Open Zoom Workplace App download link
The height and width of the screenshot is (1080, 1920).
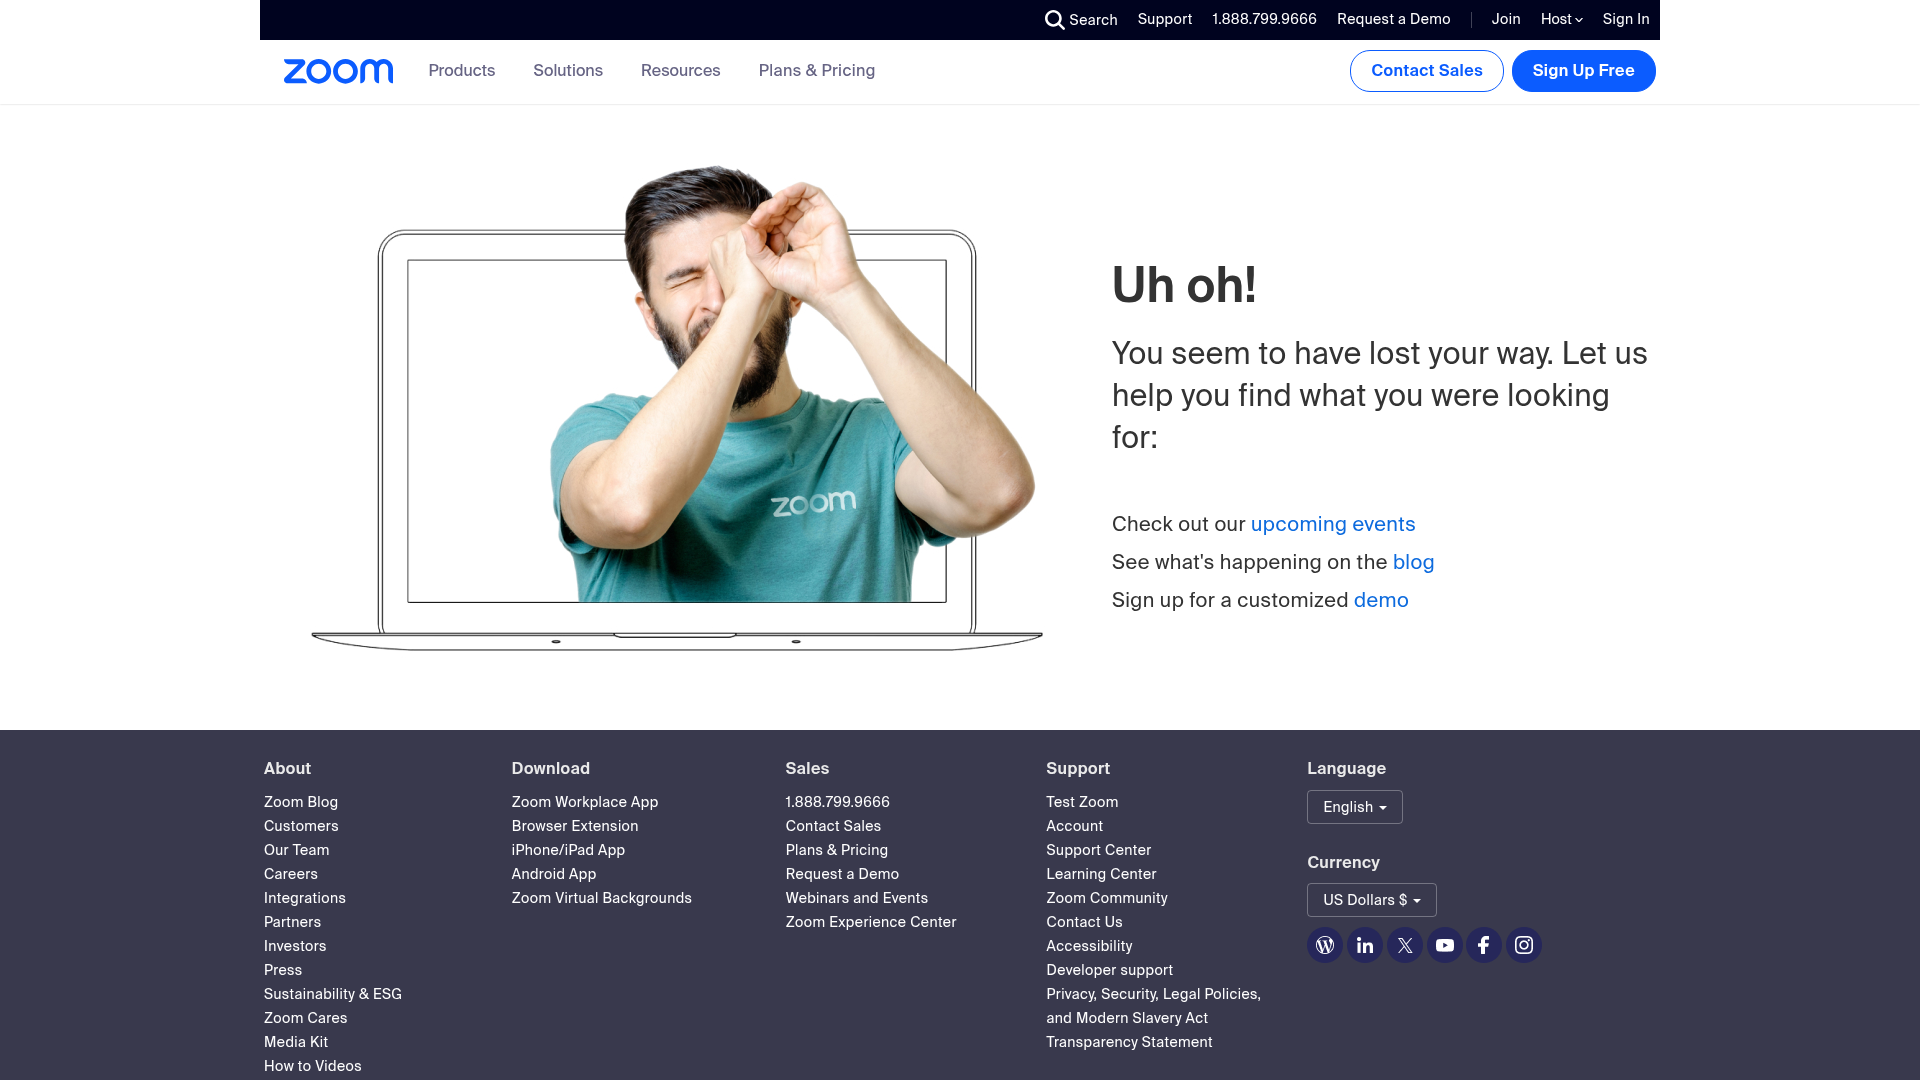[x=585, y=802]
